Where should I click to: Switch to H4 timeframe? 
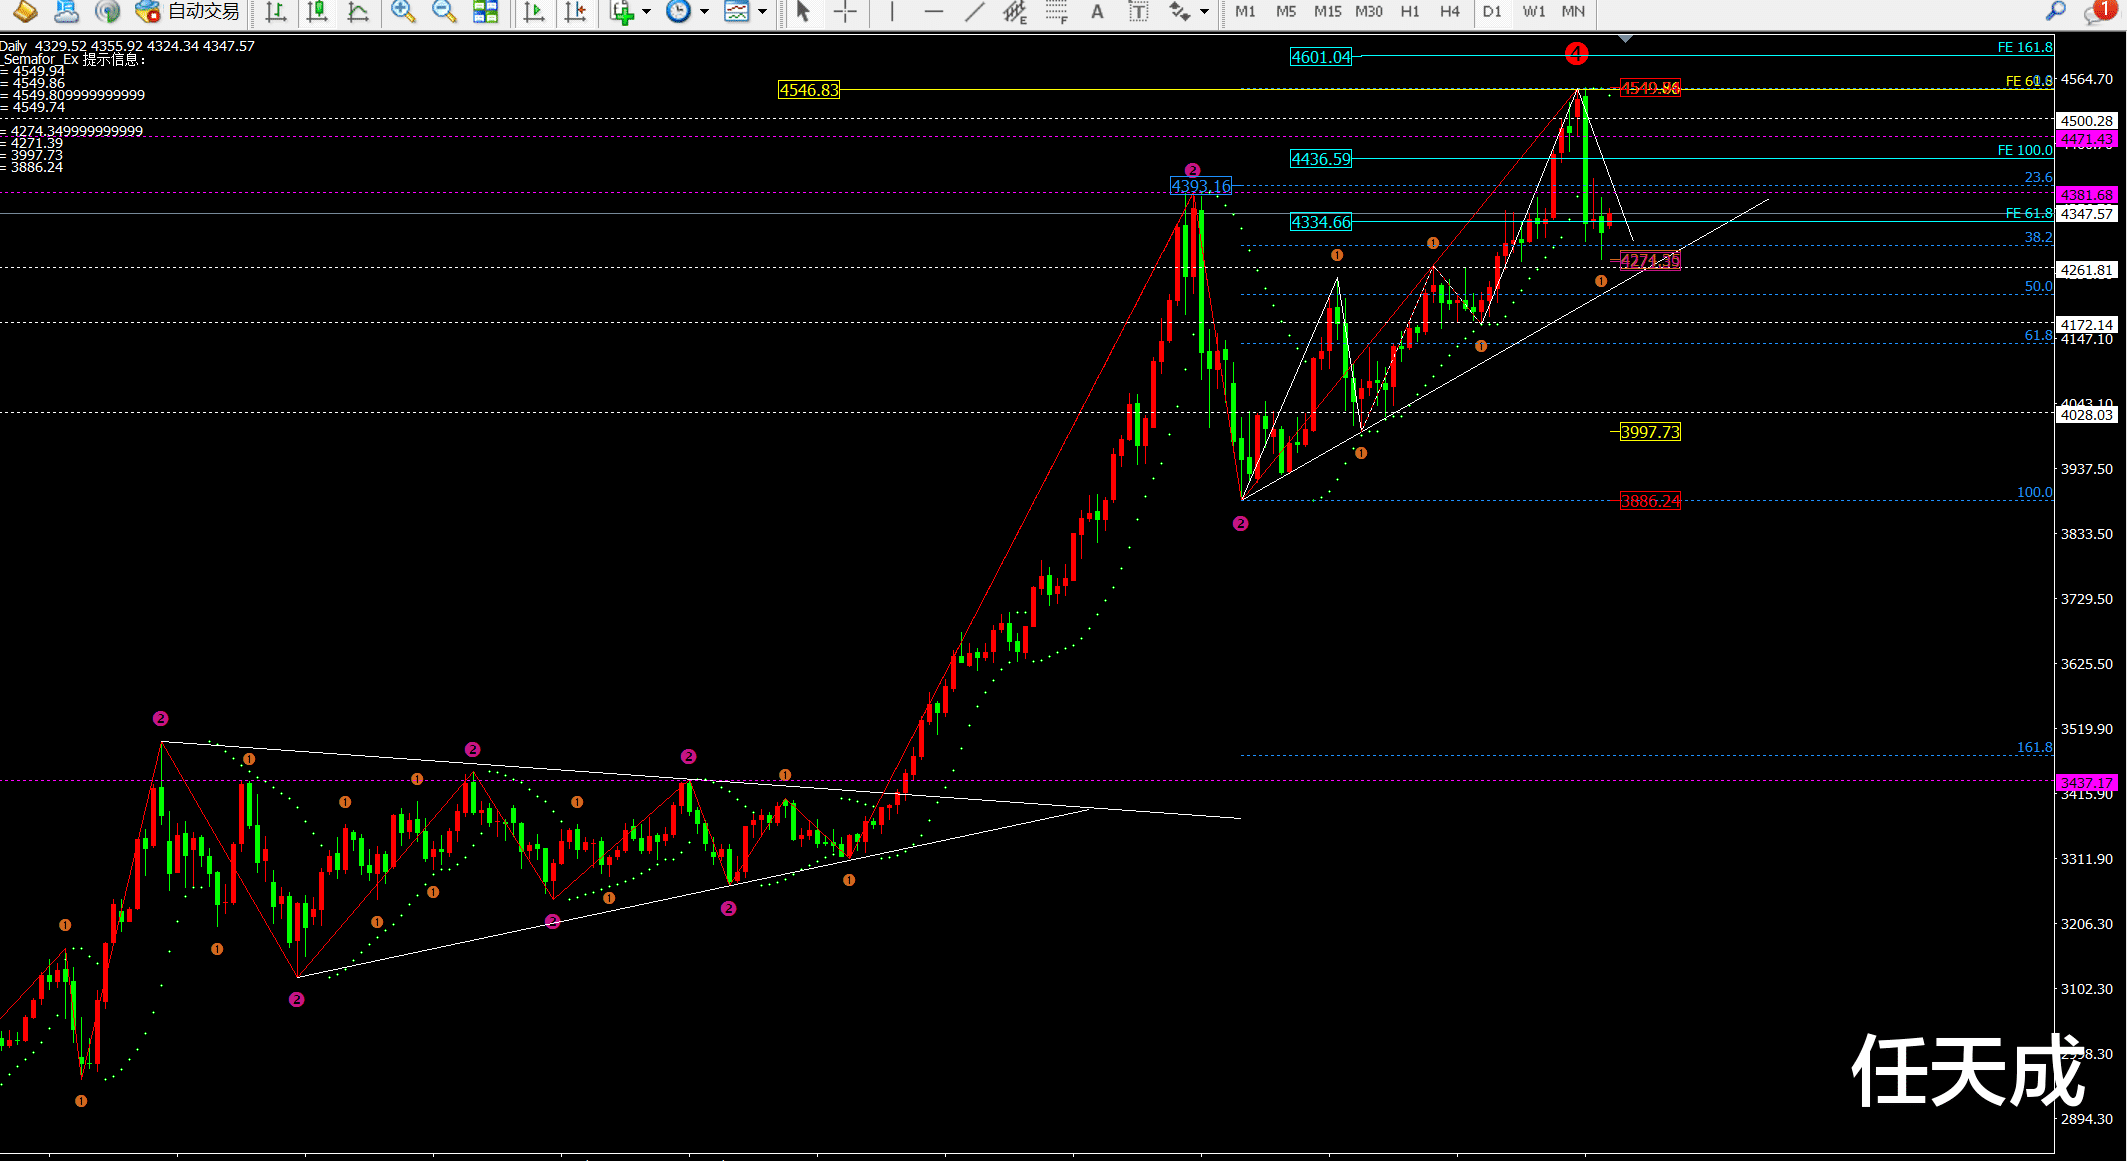[x=1449, y=12]
